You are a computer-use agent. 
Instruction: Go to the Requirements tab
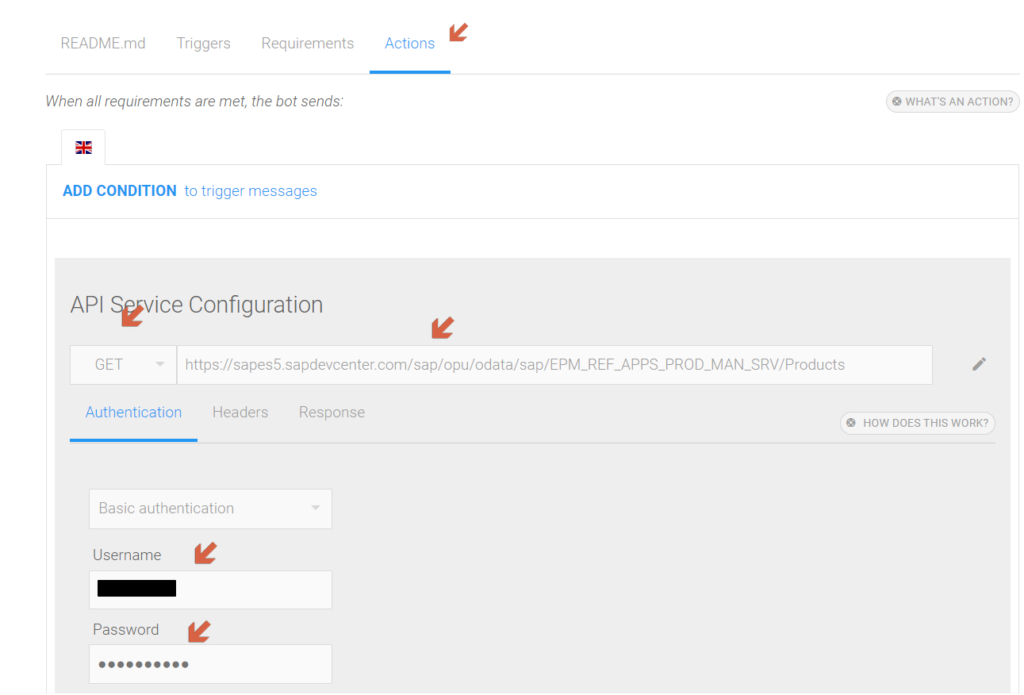point(308,43)
